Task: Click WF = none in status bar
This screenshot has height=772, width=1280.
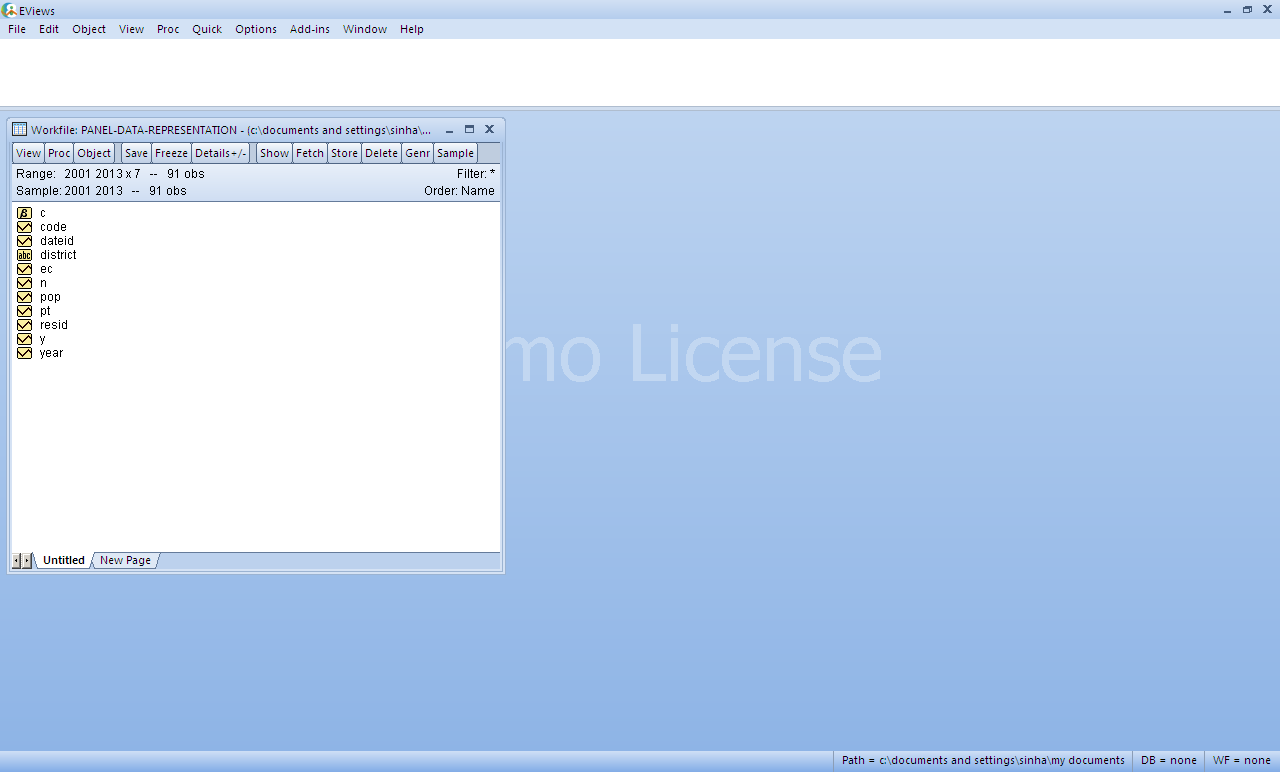Action: (1242, 760)
